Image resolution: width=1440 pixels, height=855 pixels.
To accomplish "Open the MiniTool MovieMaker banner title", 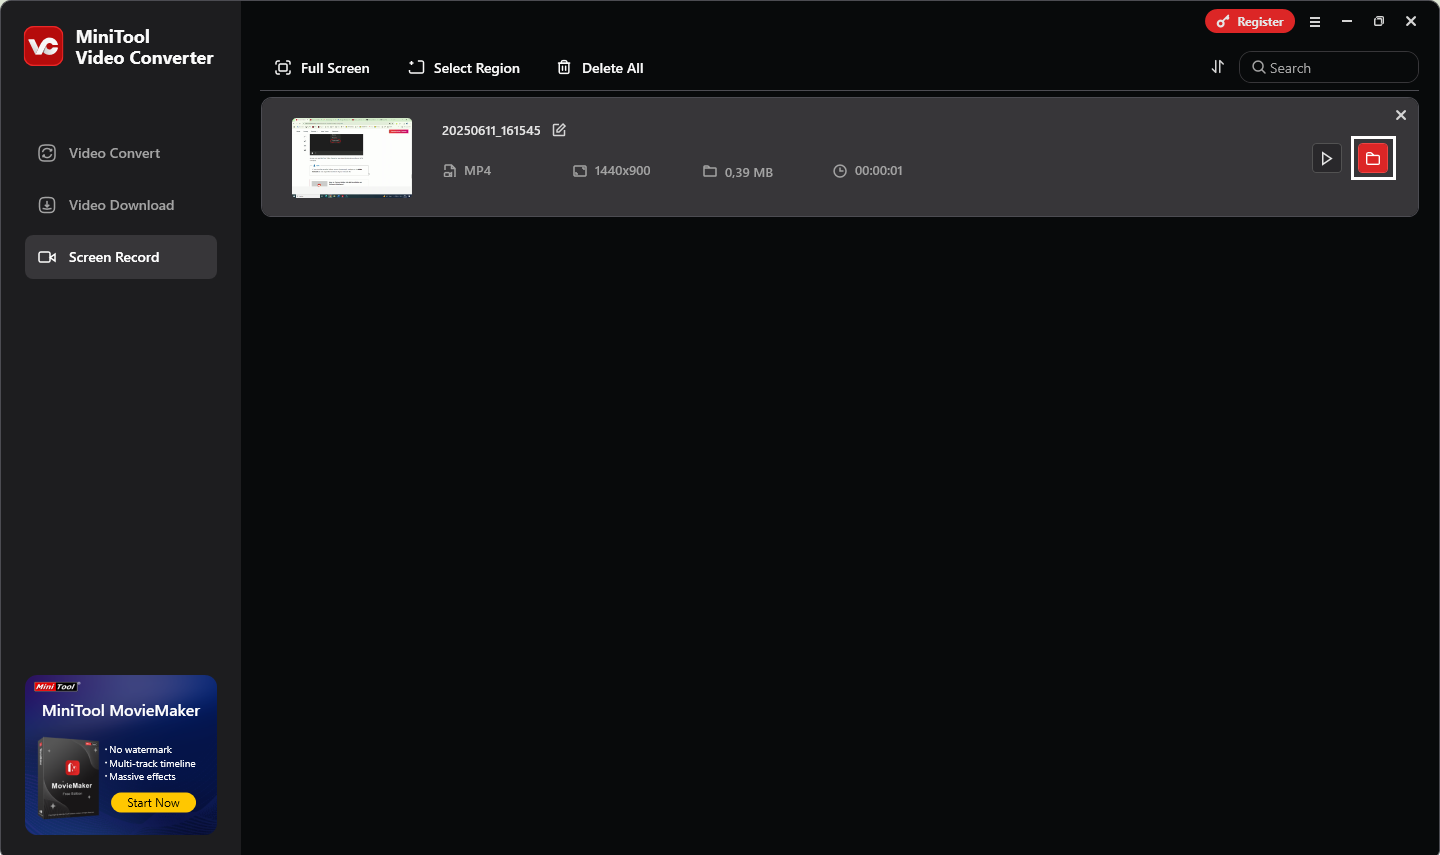I will pyautogui.click(x=121, y=710).
